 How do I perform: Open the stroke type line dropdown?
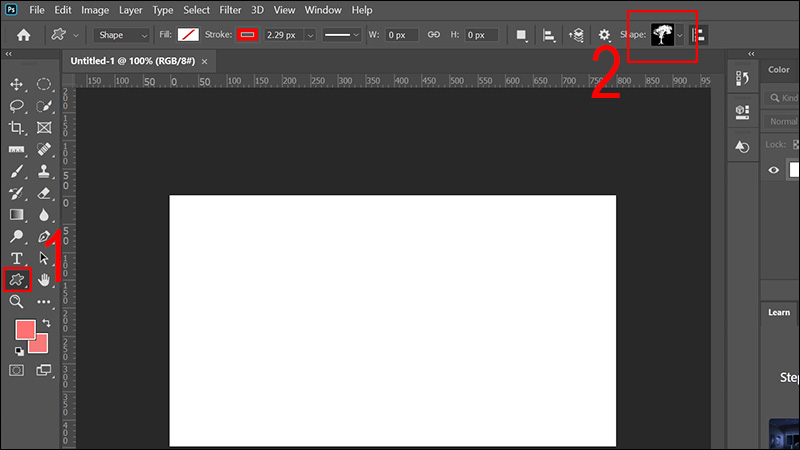coord(341,35)
